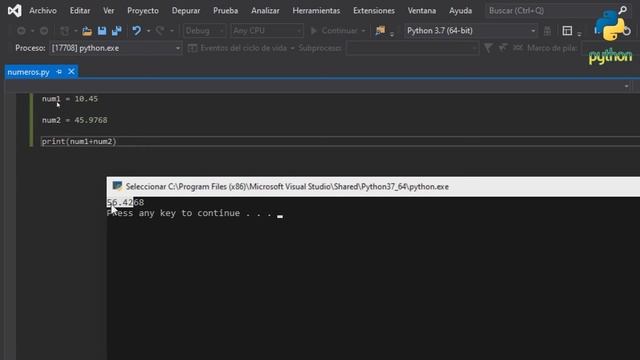Image resolution: width=640 pixels, height=360 pixels.
Task: Expand the undo history dropdown arrow
Action: [149, 31]
